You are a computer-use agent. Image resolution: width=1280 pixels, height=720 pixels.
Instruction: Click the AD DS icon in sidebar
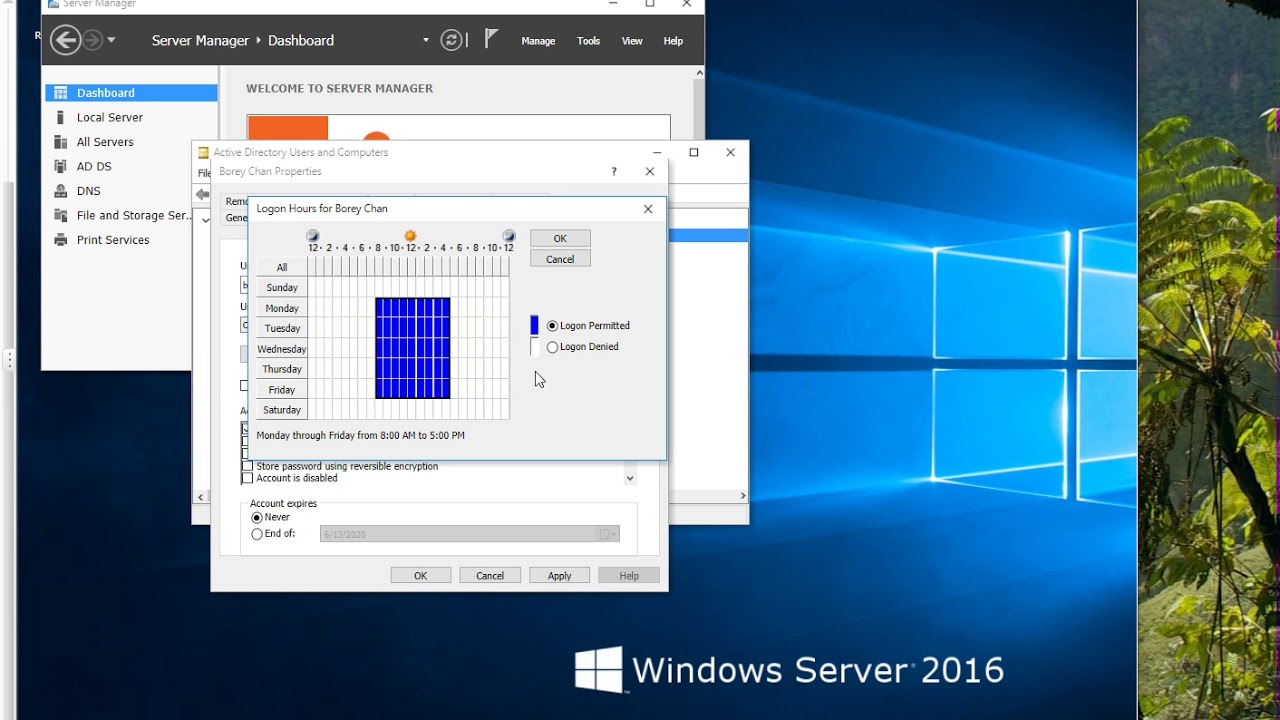click(60, 166)
